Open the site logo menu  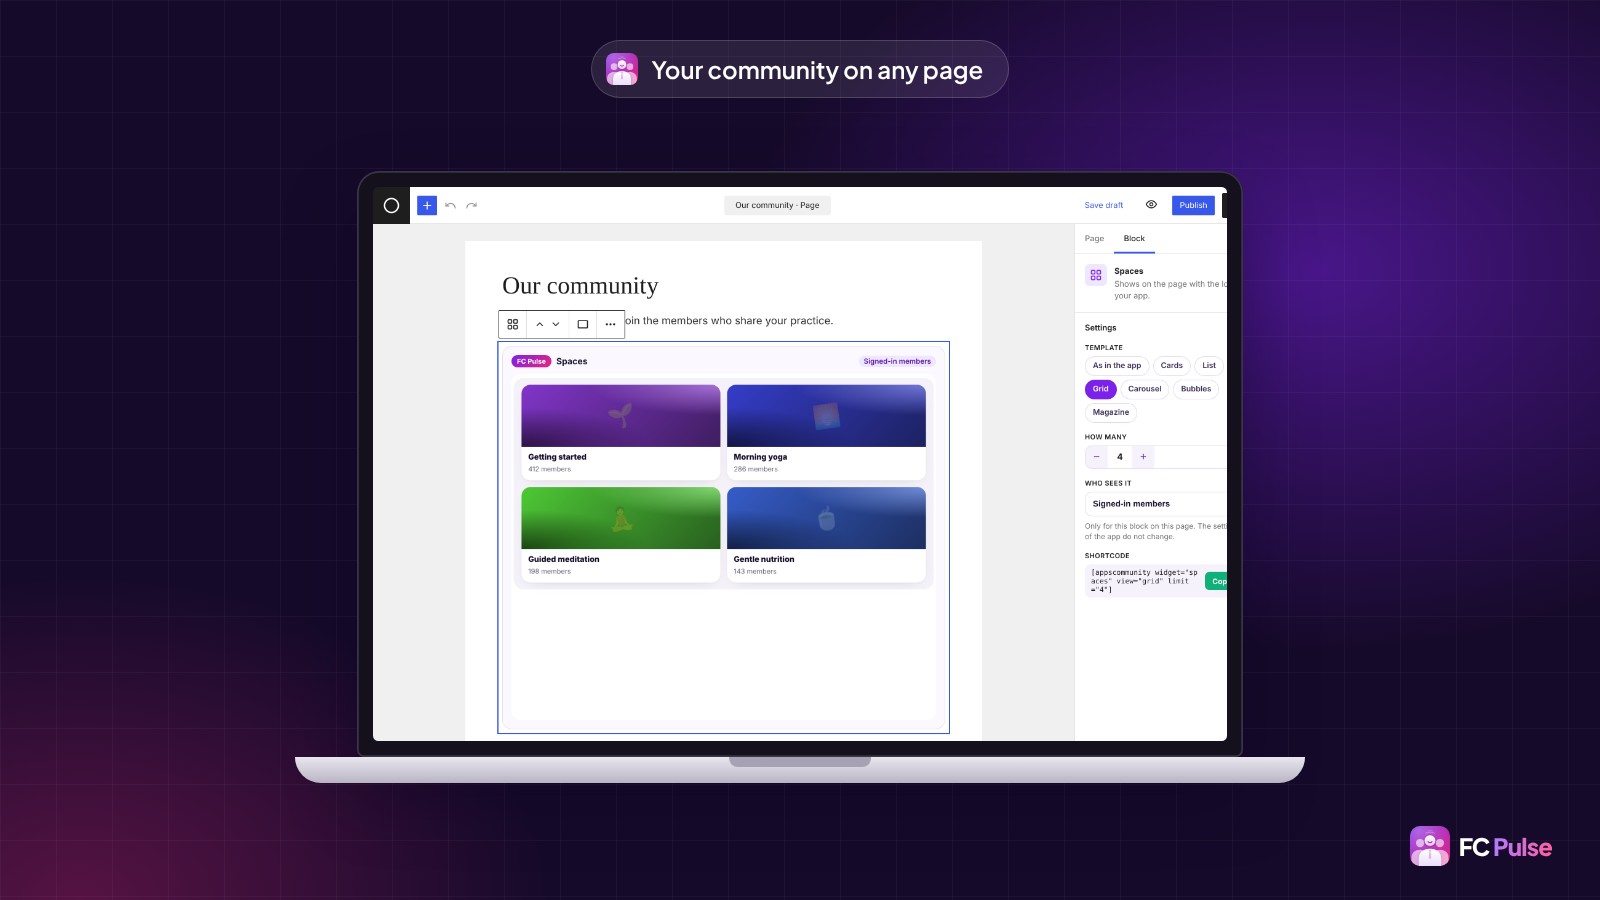pyautogui.click(x=391, y=205)
